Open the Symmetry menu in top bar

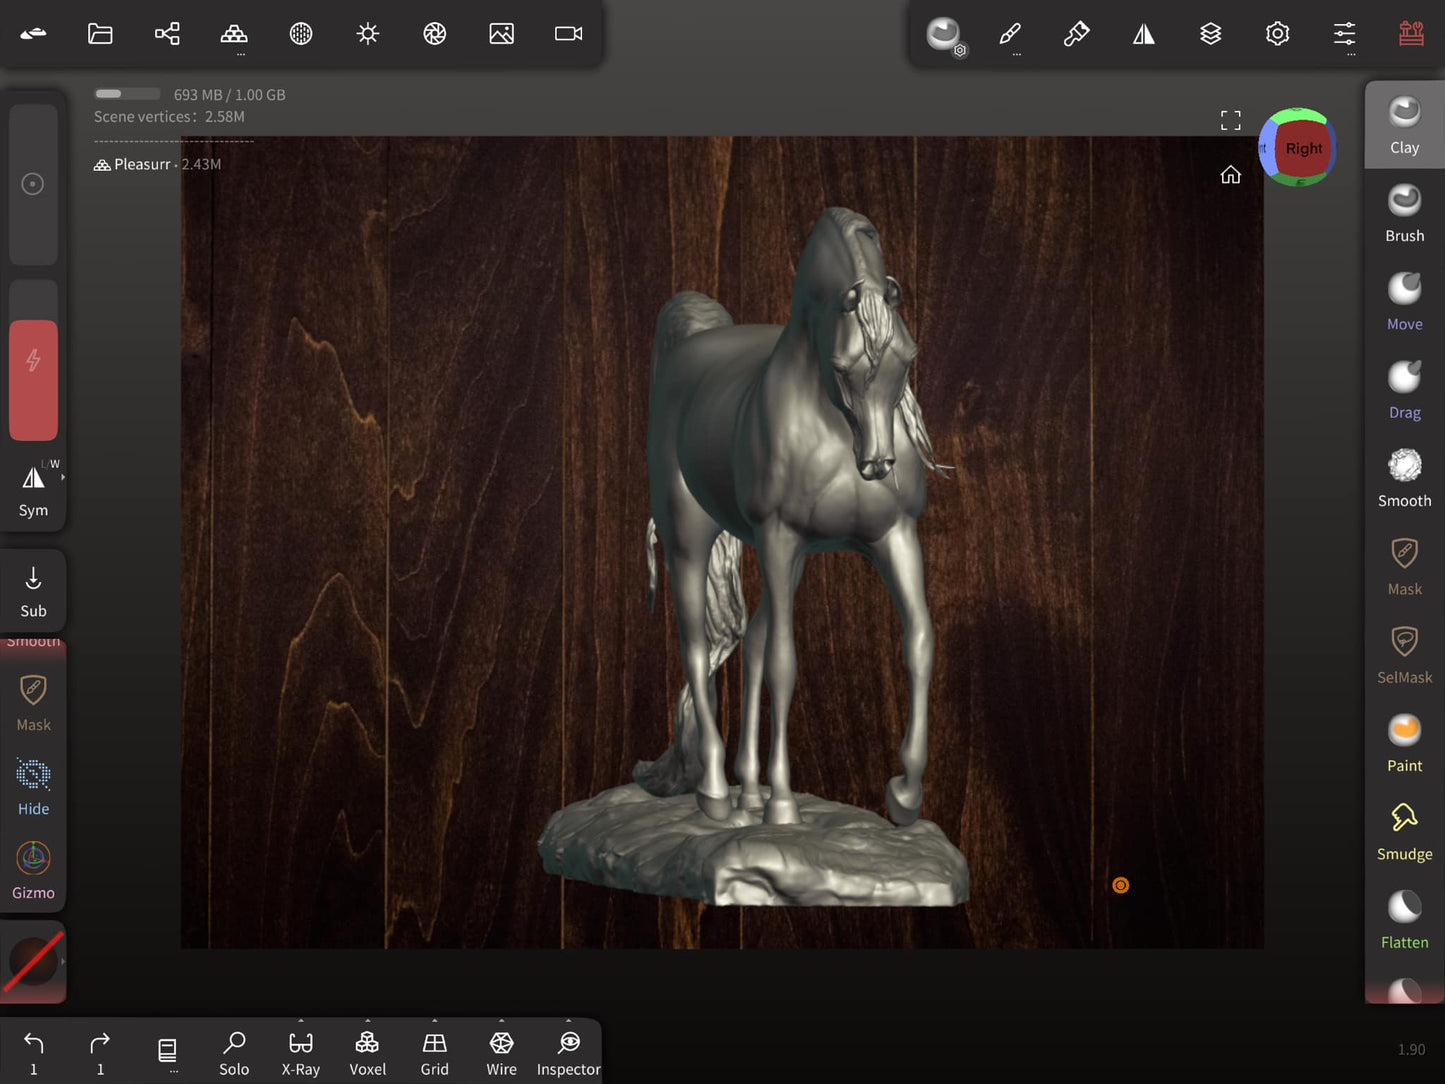pos(1143,34)
